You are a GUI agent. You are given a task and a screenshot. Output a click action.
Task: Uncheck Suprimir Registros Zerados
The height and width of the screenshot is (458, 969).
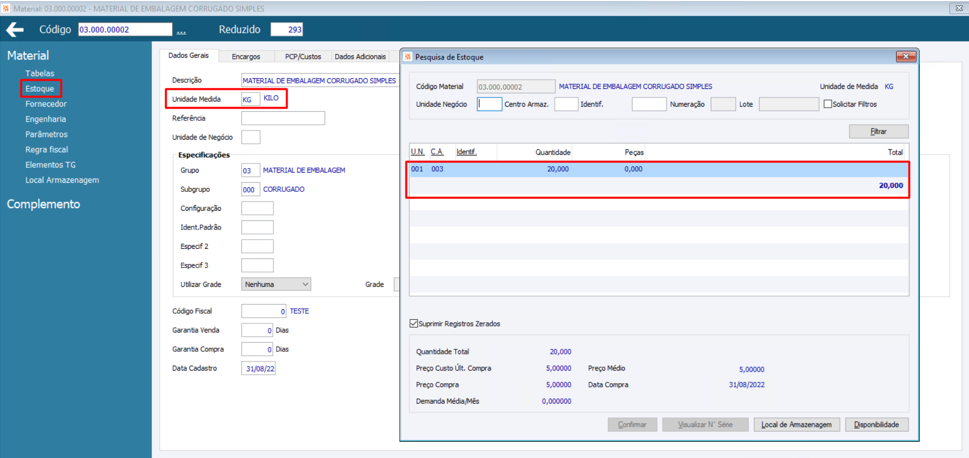pyautogui.click(x=413, y=324)
